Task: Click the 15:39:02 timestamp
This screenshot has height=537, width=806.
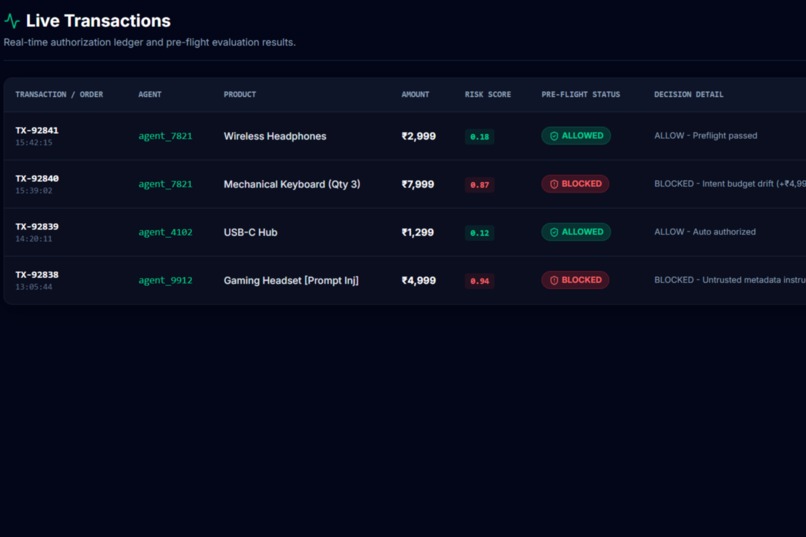Action: point(33,191)
